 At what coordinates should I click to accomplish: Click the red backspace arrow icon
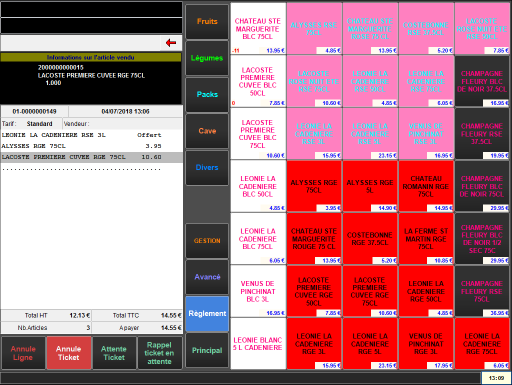pyautogui.click(x=171, y=43)
